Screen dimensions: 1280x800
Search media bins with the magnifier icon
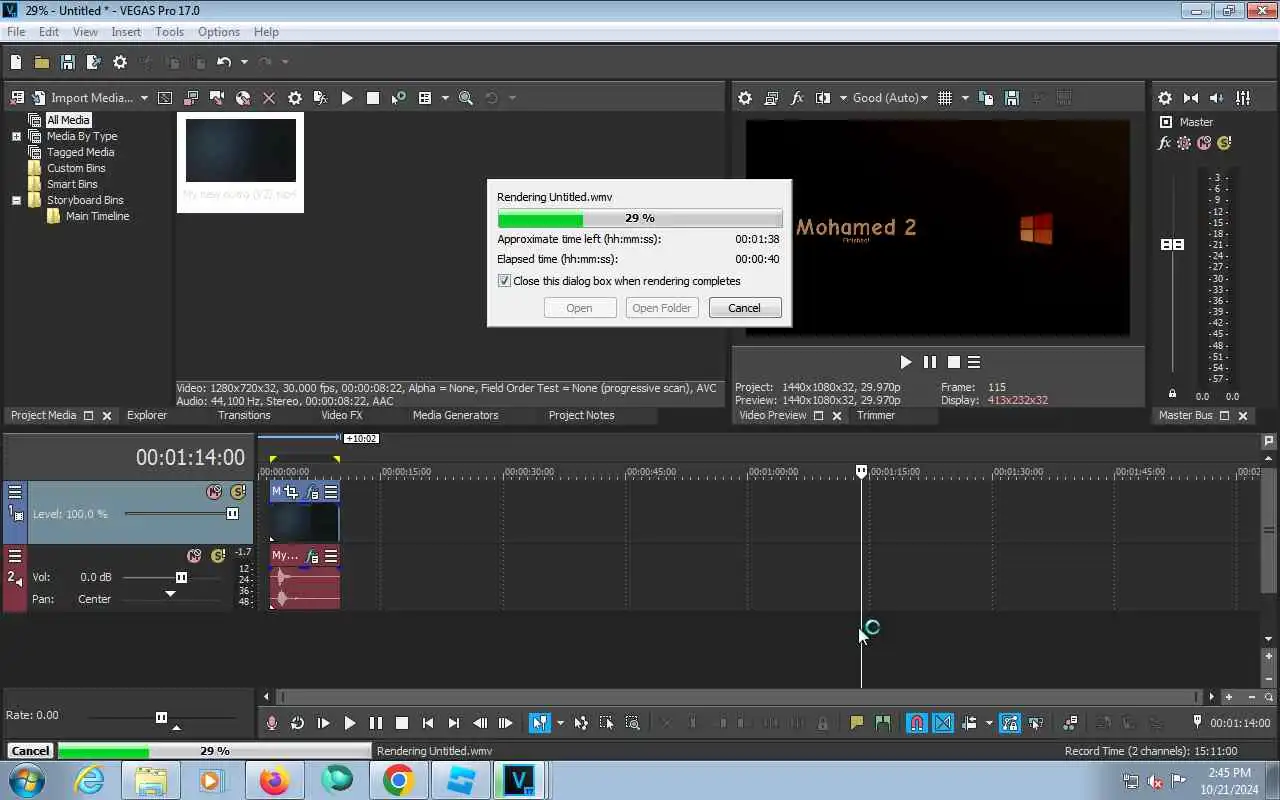466,98
